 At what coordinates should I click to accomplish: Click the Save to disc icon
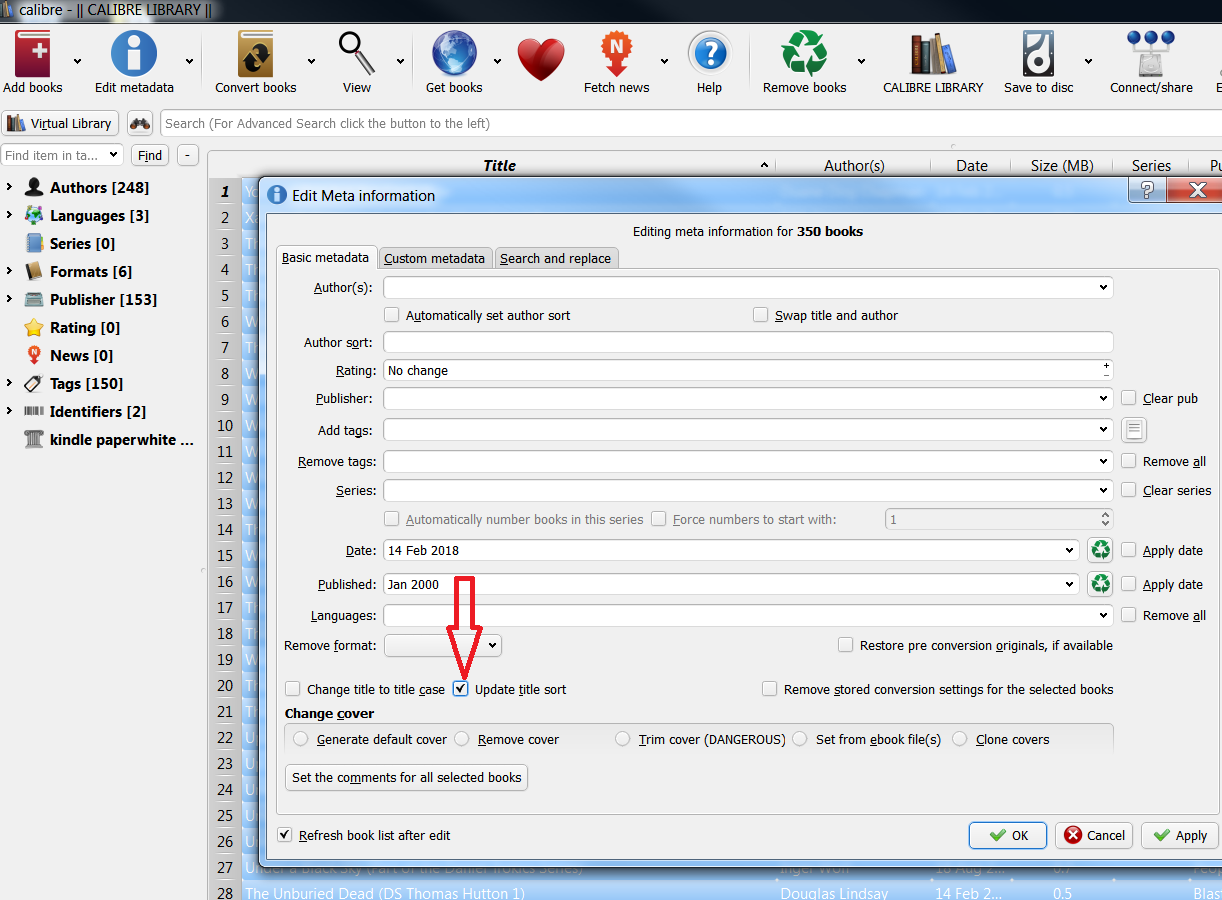tap(1038, 53)
